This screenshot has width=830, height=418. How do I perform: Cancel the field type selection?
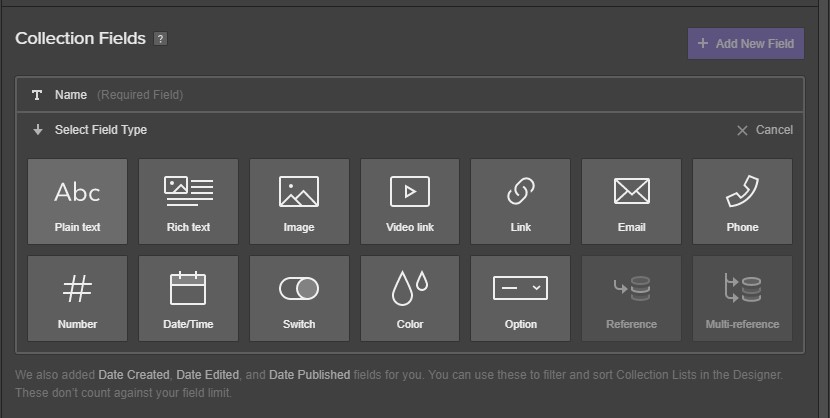point(765,130)
